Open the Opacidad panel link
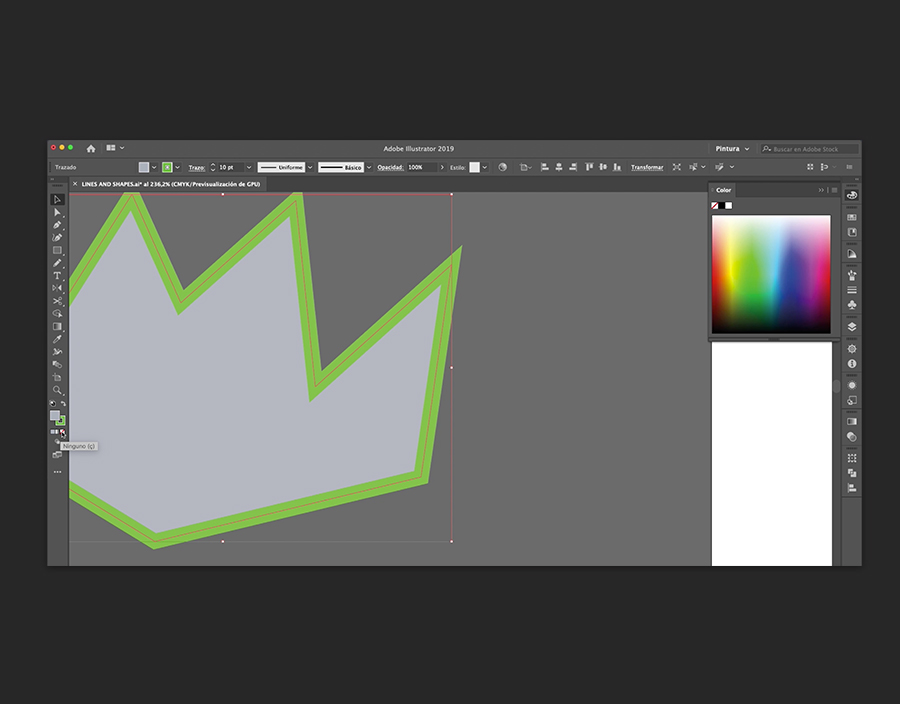900x704 pixels. 390,168
